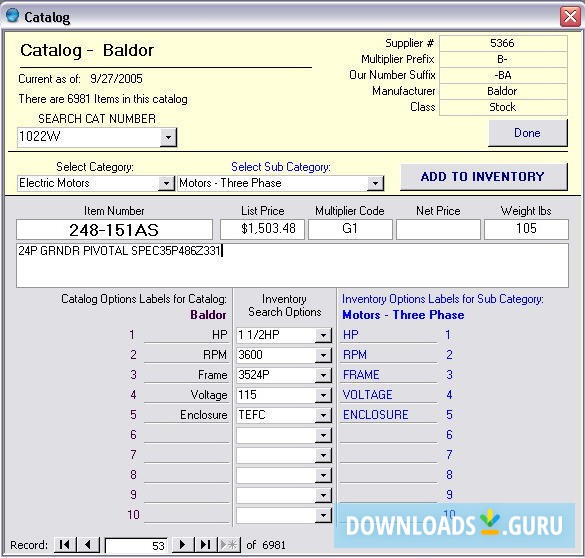Open the row 10 search option dropdown

[323, 516]
